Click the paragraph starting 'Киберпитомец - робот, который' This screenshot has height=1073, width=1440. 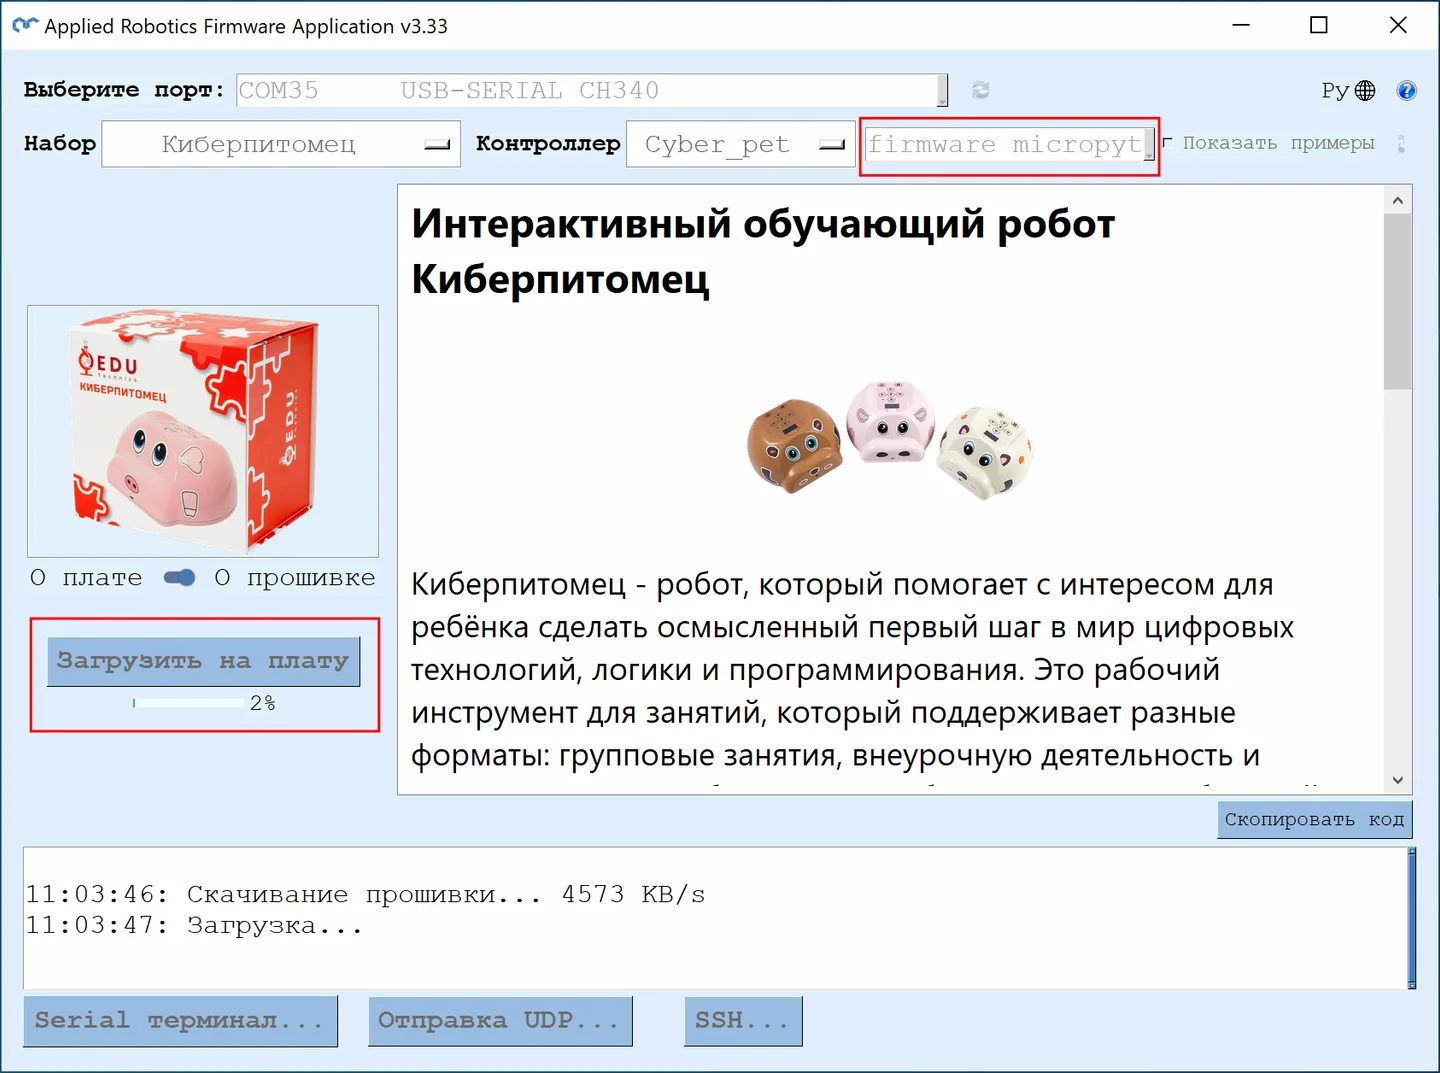pos(852,670)
